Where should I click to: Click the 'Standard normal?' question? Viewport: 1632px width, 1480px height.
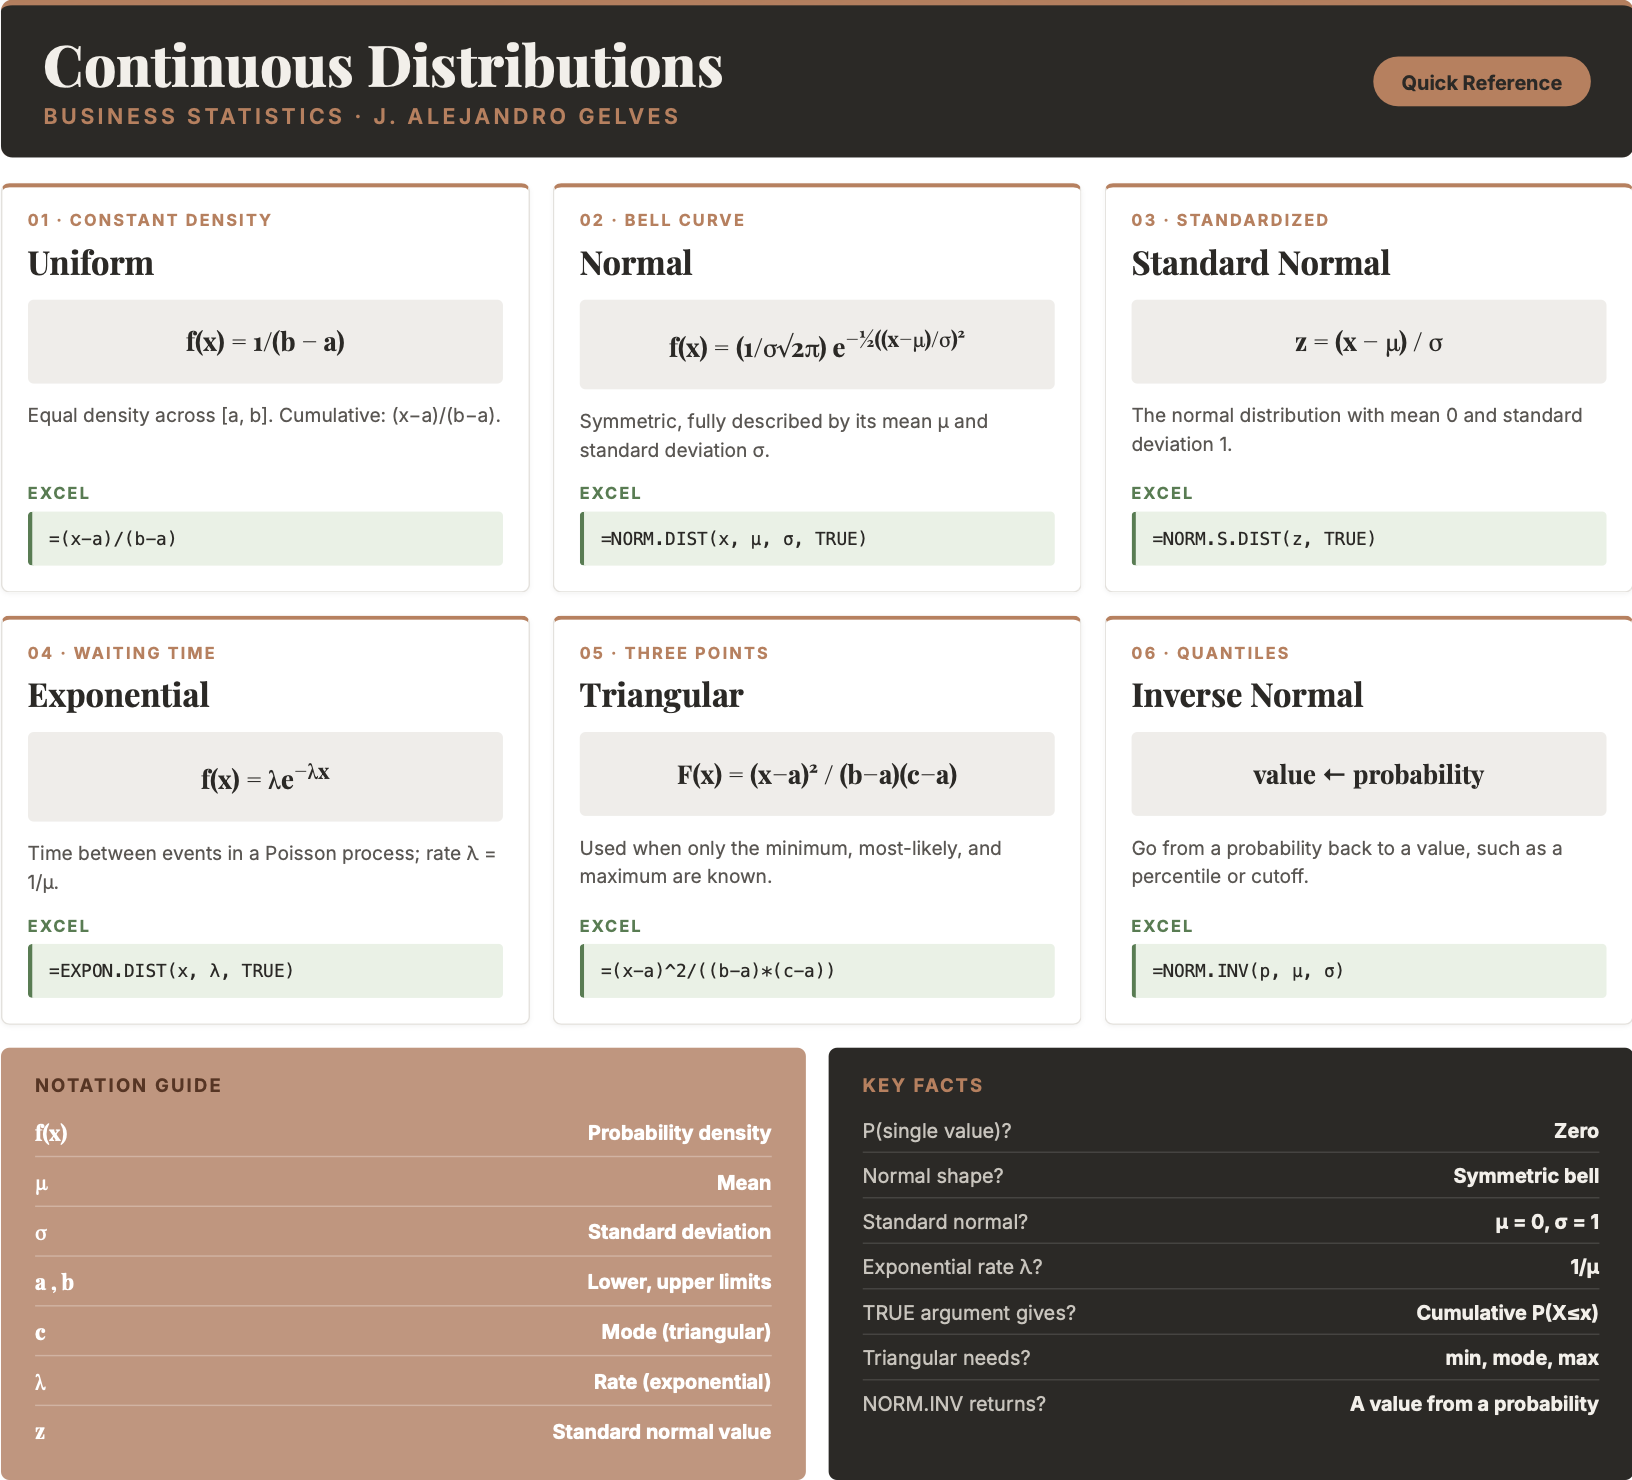(x=945, y=1222)
